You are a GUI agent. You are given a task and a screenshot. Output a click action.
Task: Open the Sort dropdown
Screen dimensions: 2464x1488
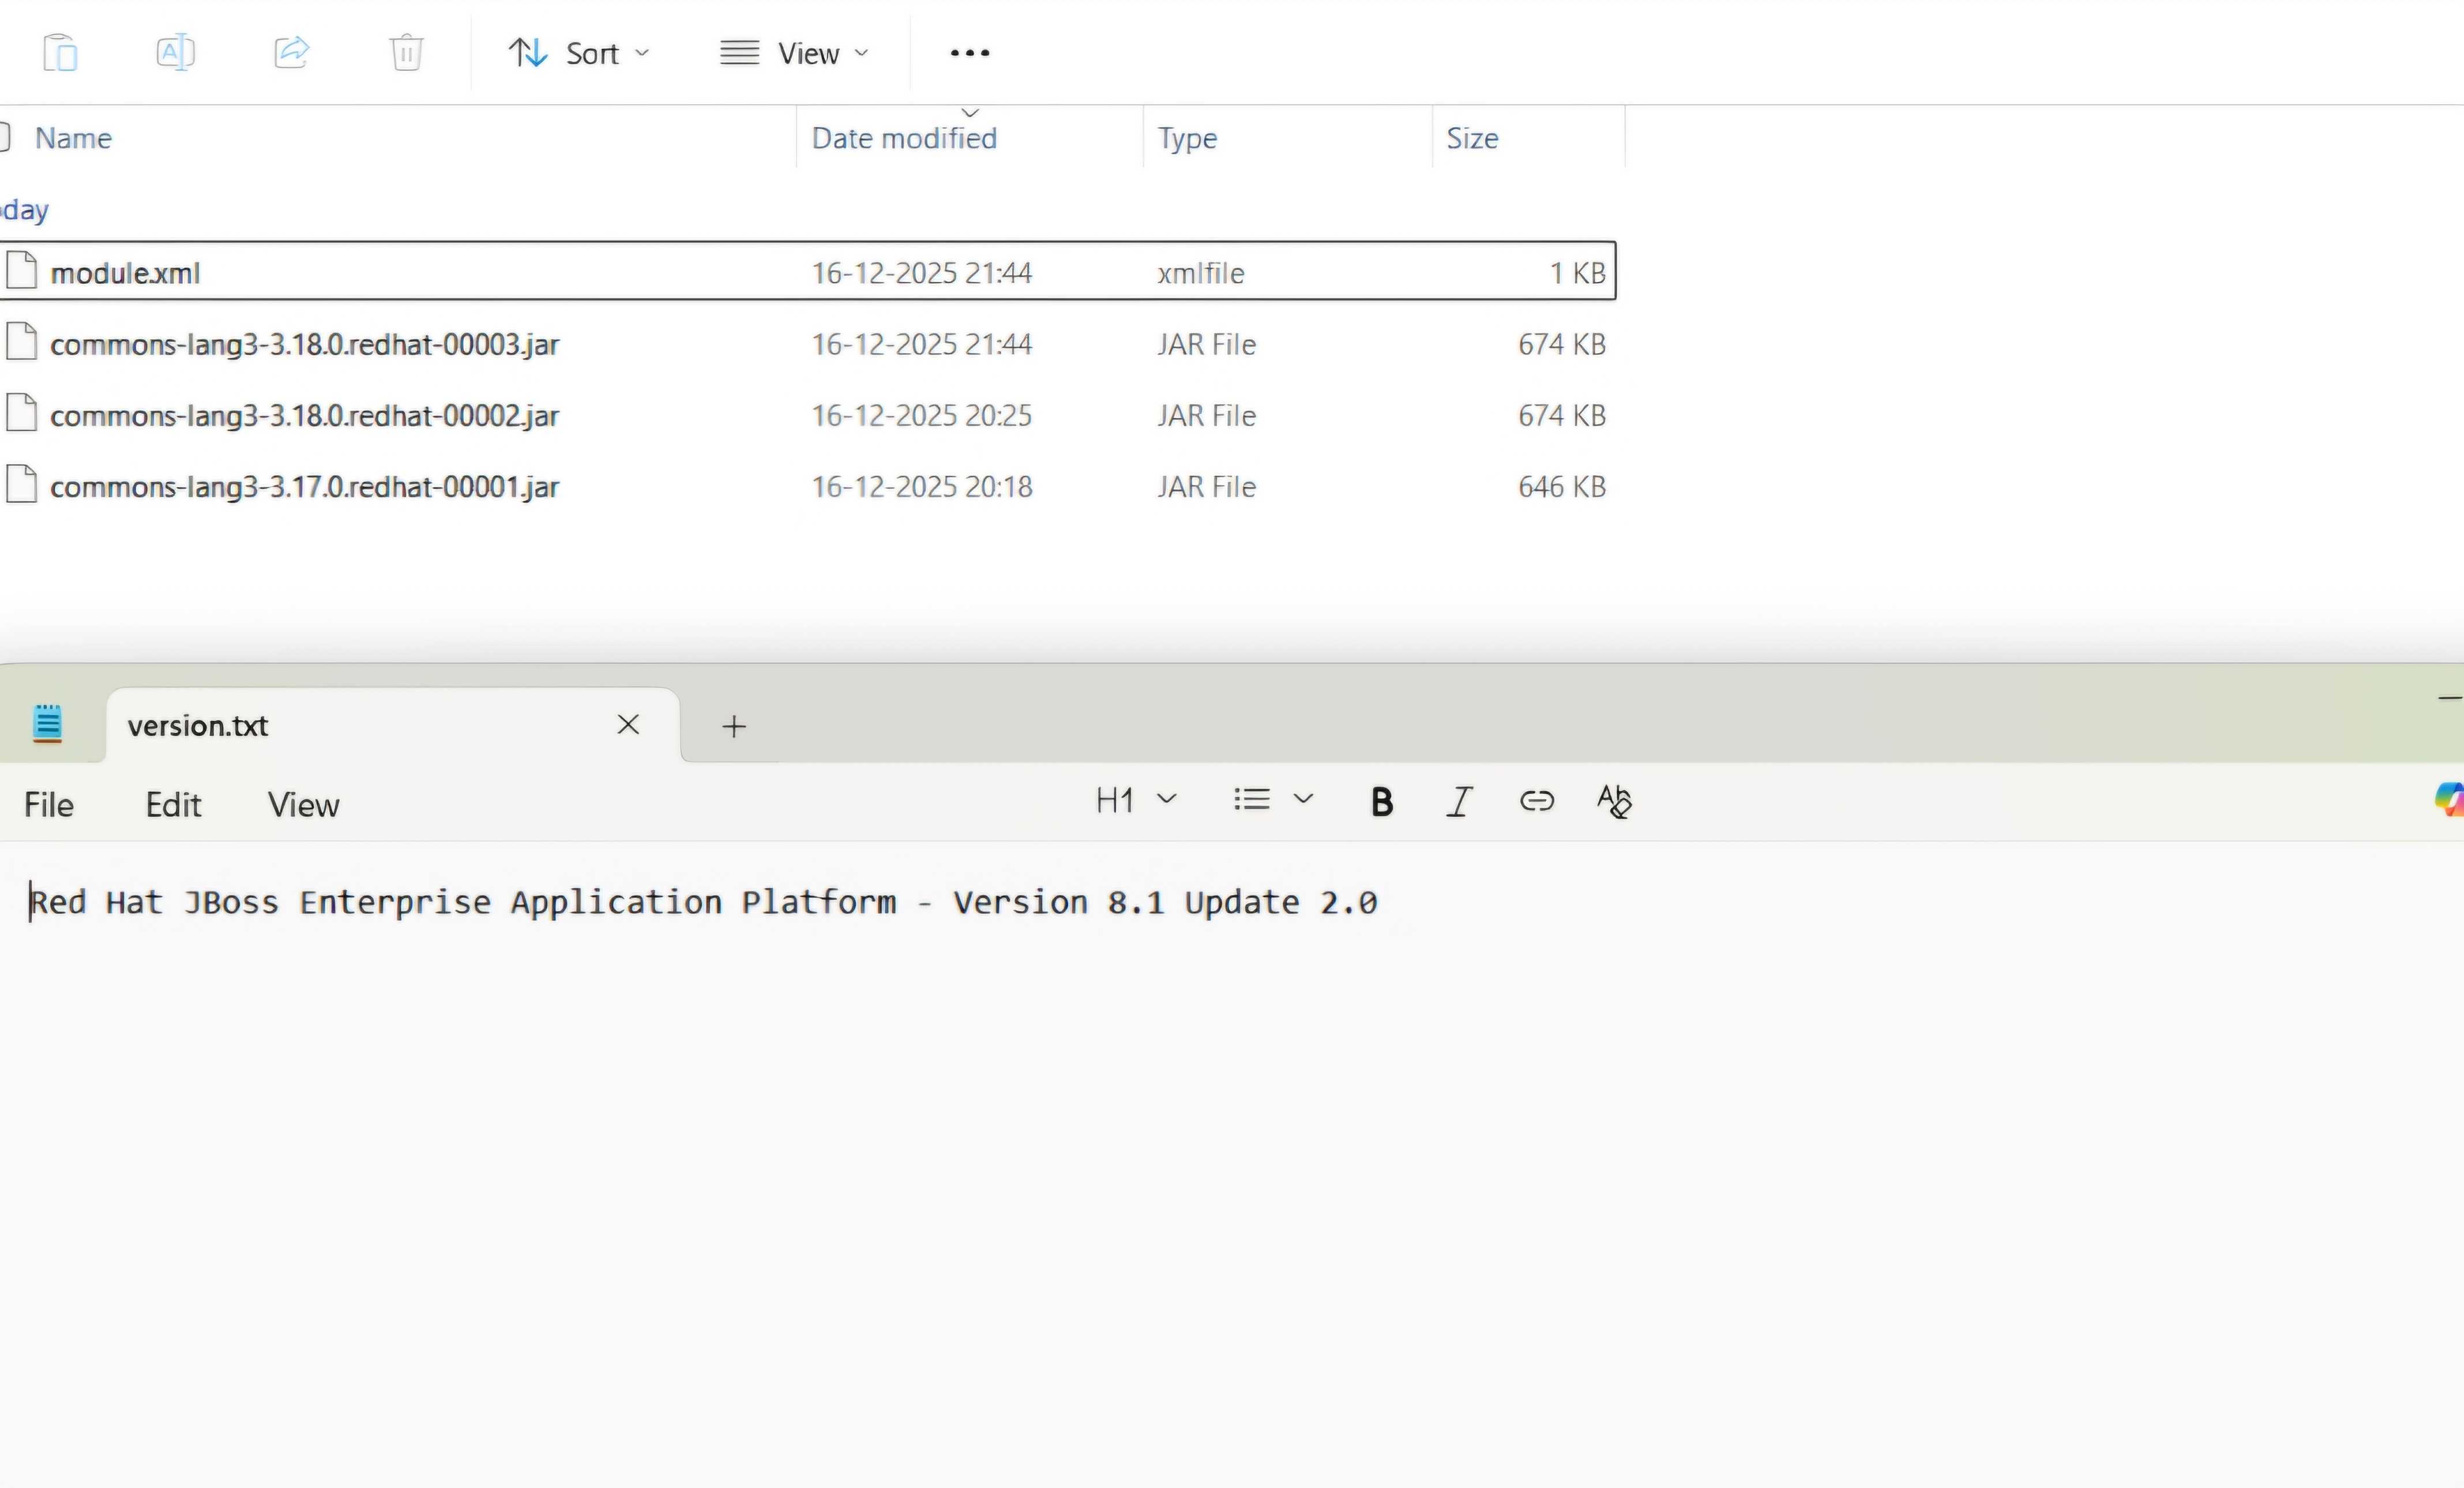click(x=578, y=52)
